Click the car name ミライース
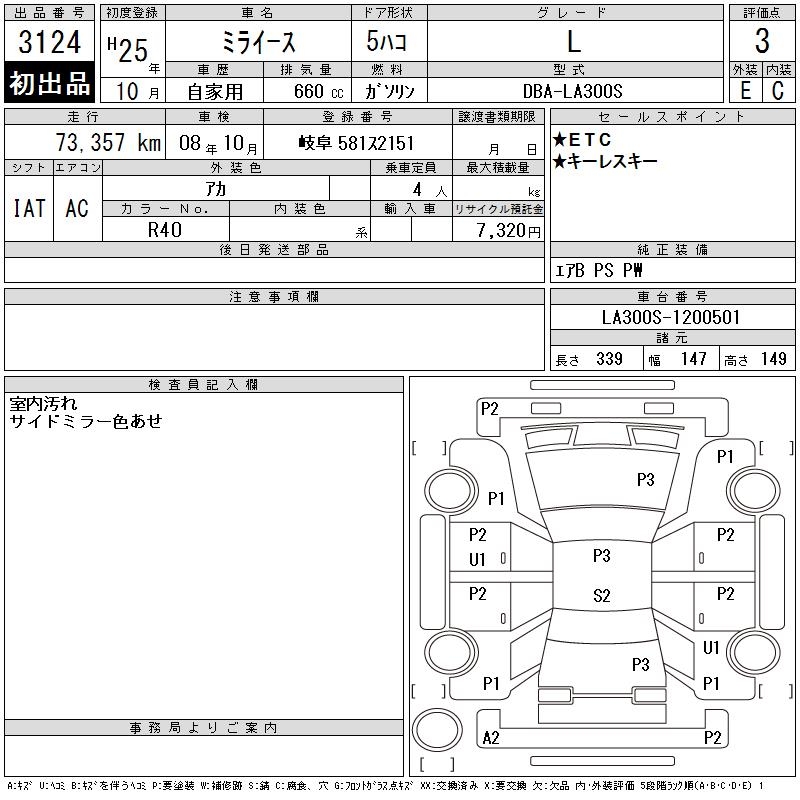 (257, 42)
